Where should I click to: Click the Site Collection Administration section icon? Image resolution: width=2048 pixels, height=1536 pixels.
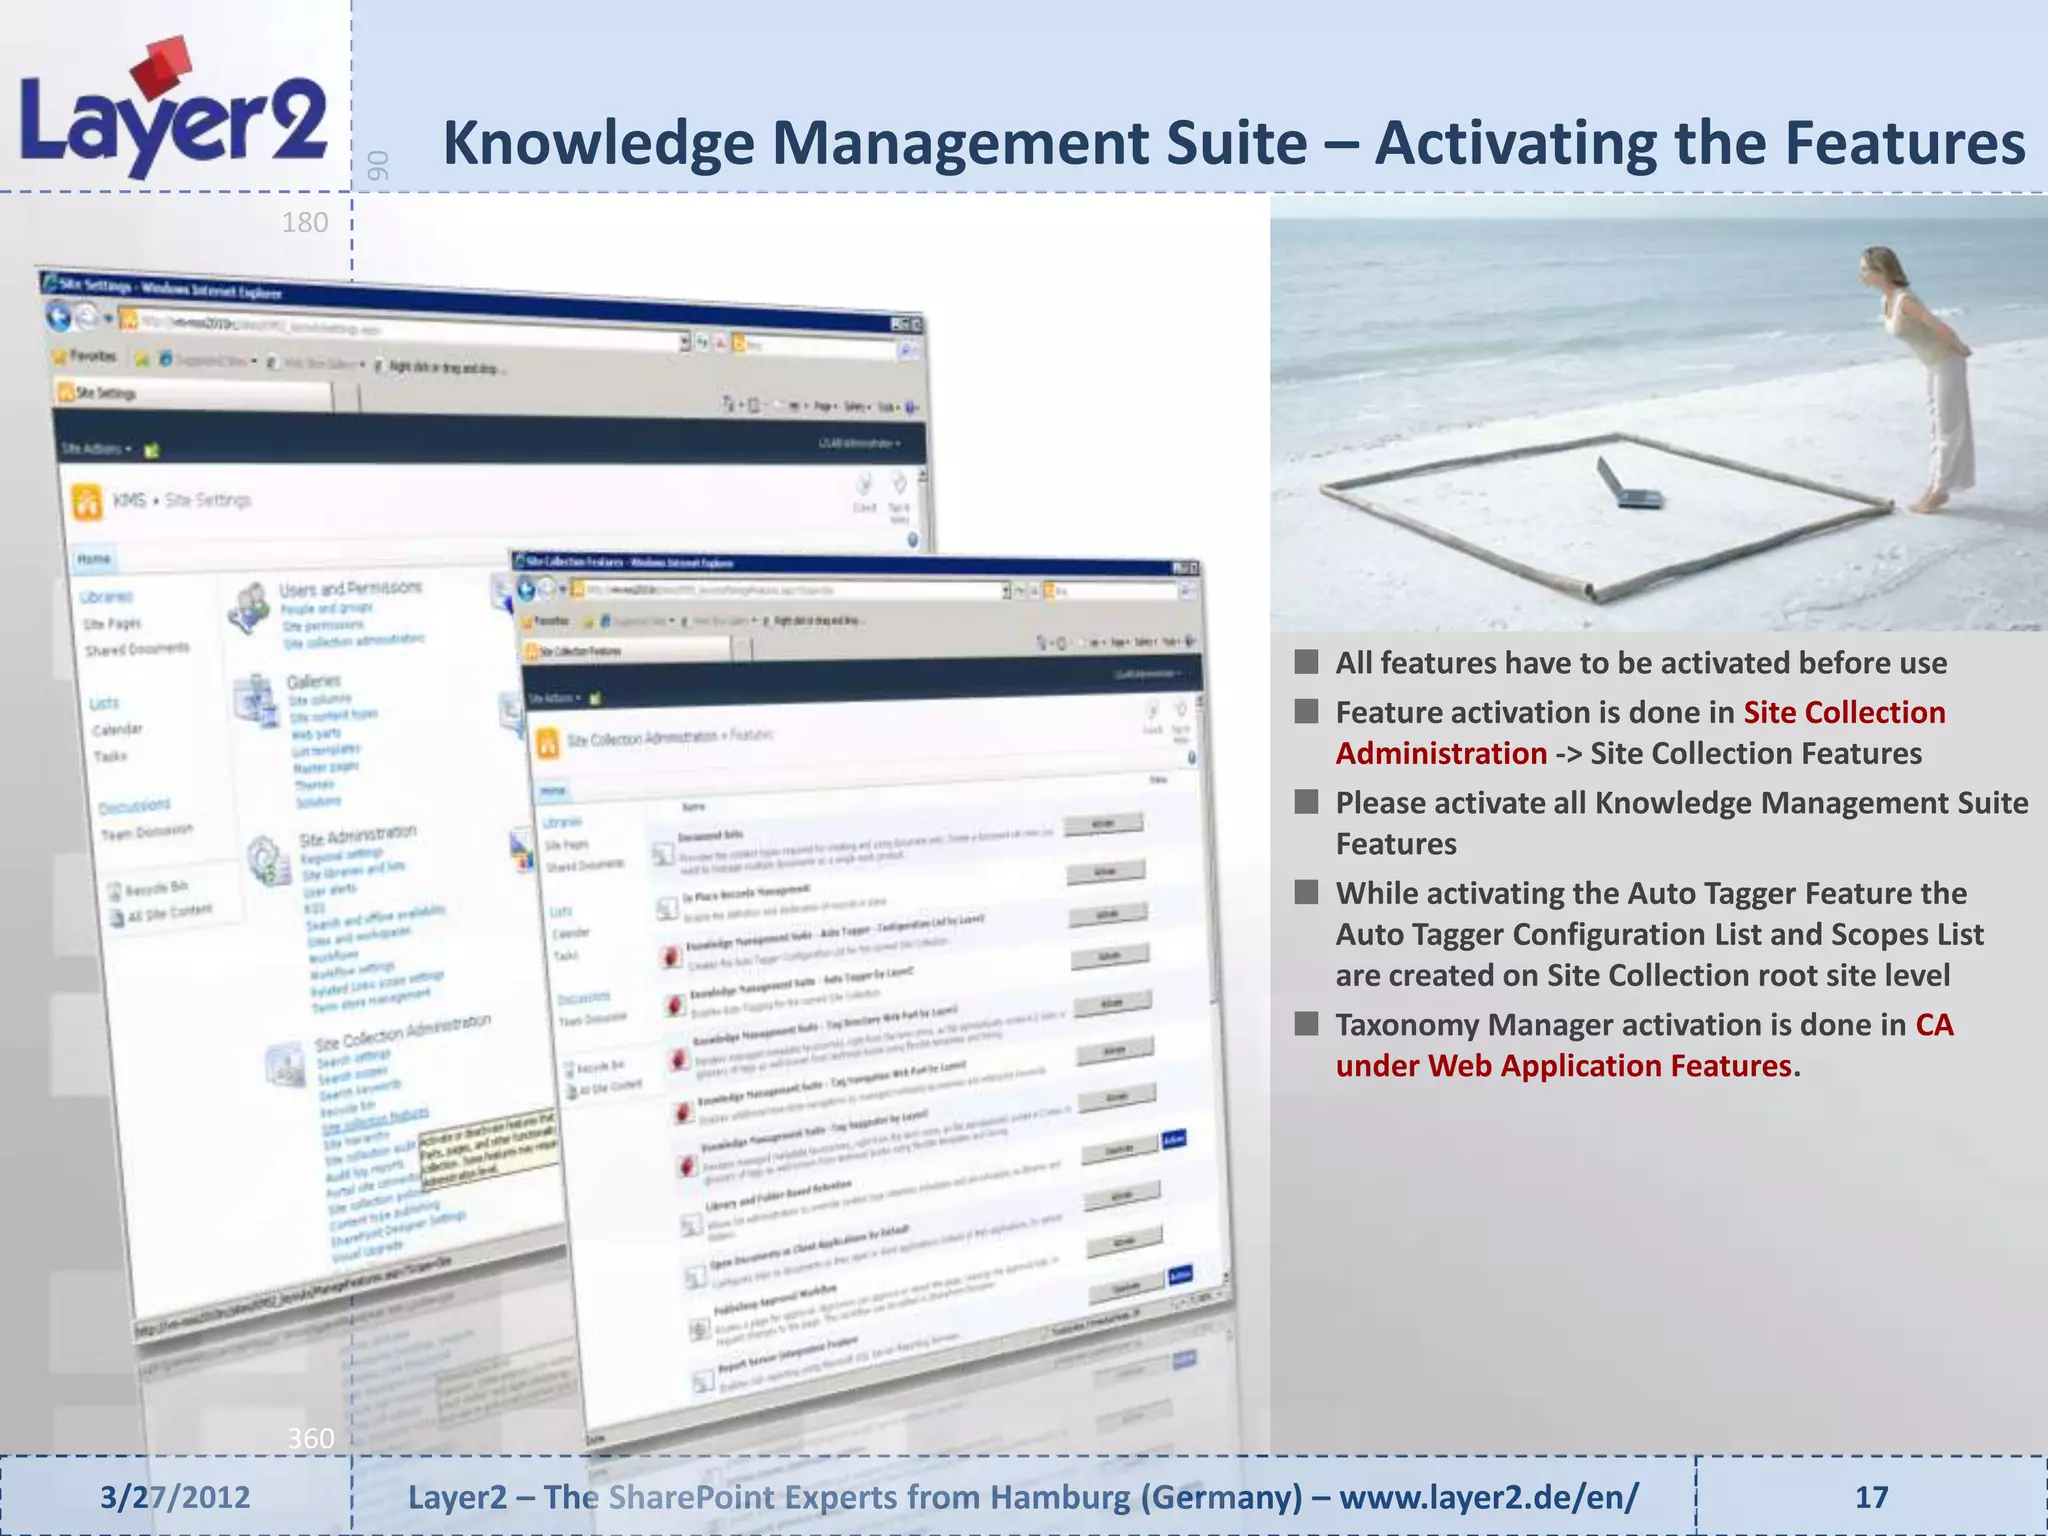285,1064
